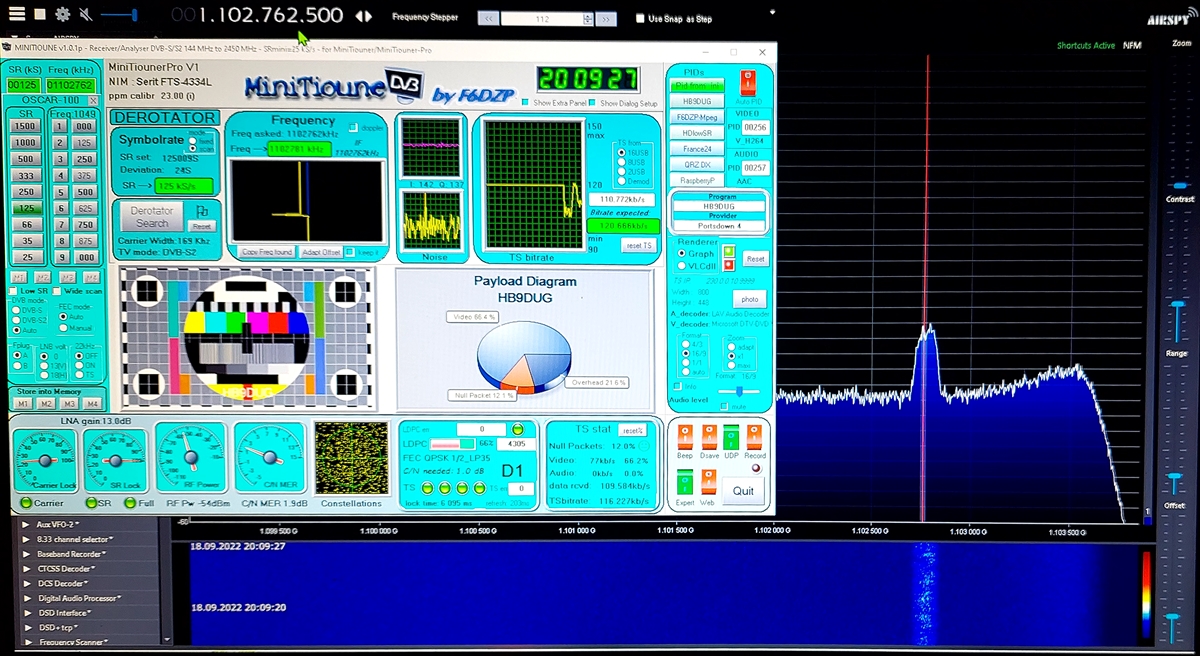Image resolution: width=1200 pixels, height=656 pixels.
Task: Open the SDR# settings gear
Action: coord(62,15)
